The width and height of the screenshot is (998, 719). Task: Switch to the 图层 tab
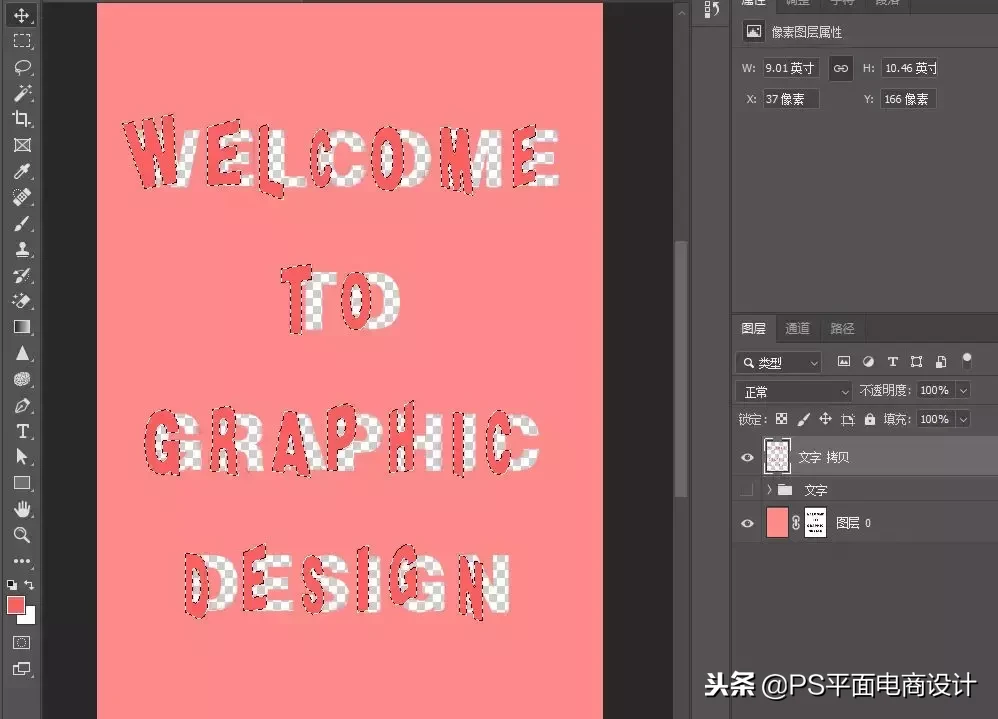pos(754,328)
